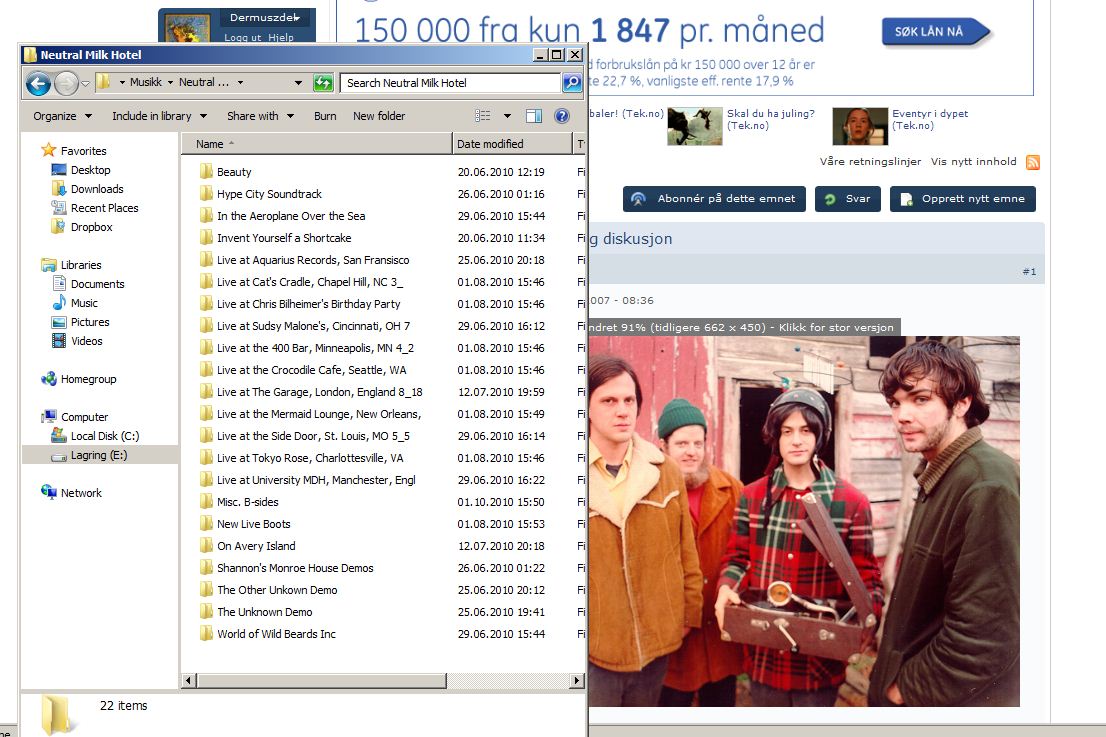Click the Musikk breadcrumb segment
Screen dimensions: 1106x737
[x=145, y=83]
